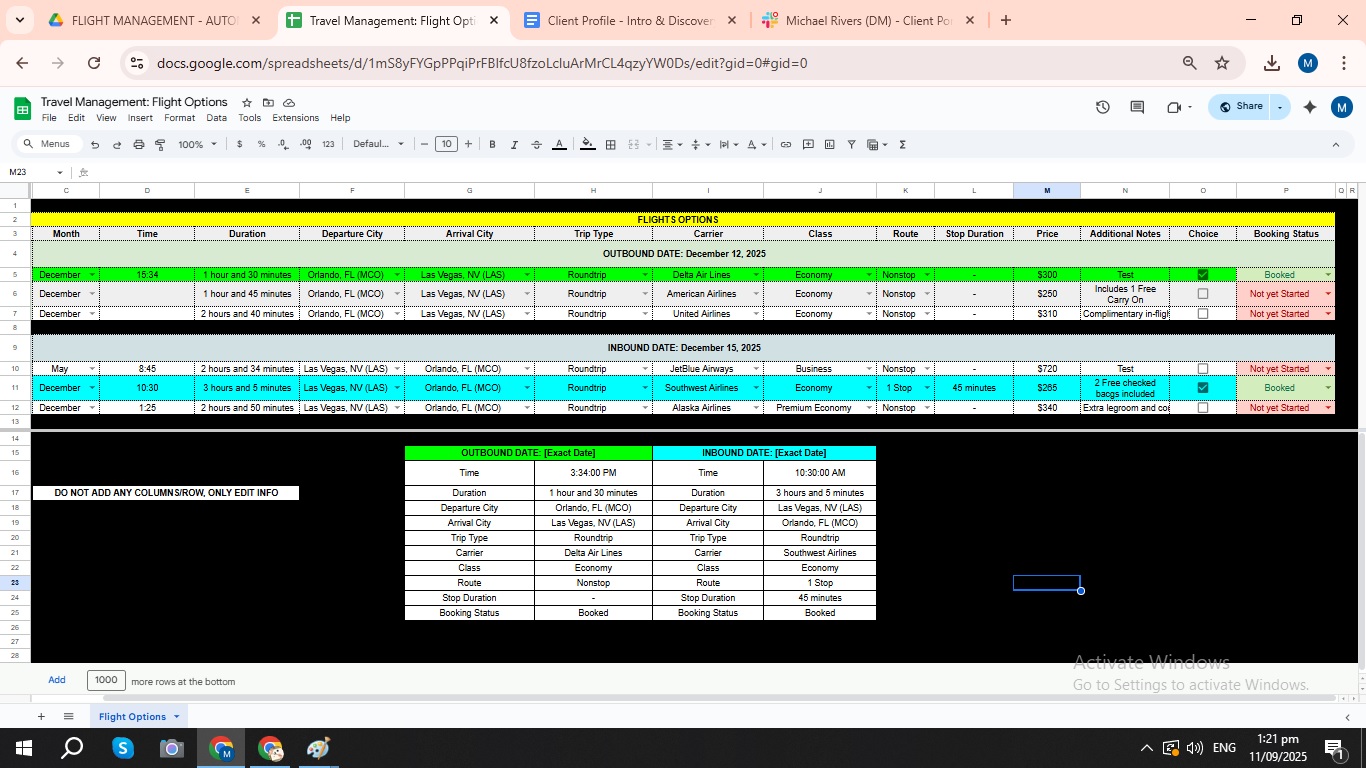Click the Create a filter icon
Screen dimensions: 1366x768
click(852, 145)
